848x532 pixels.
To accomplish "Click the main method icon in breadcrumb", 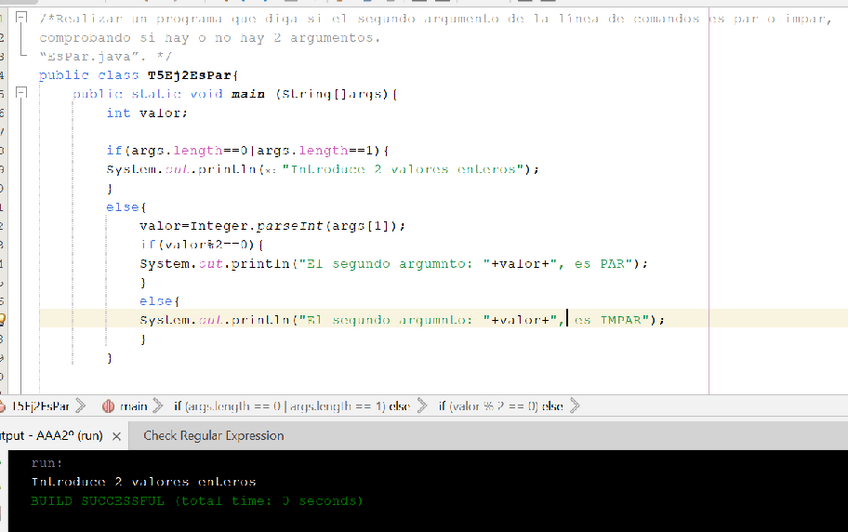I will click(x=109, y=406).
